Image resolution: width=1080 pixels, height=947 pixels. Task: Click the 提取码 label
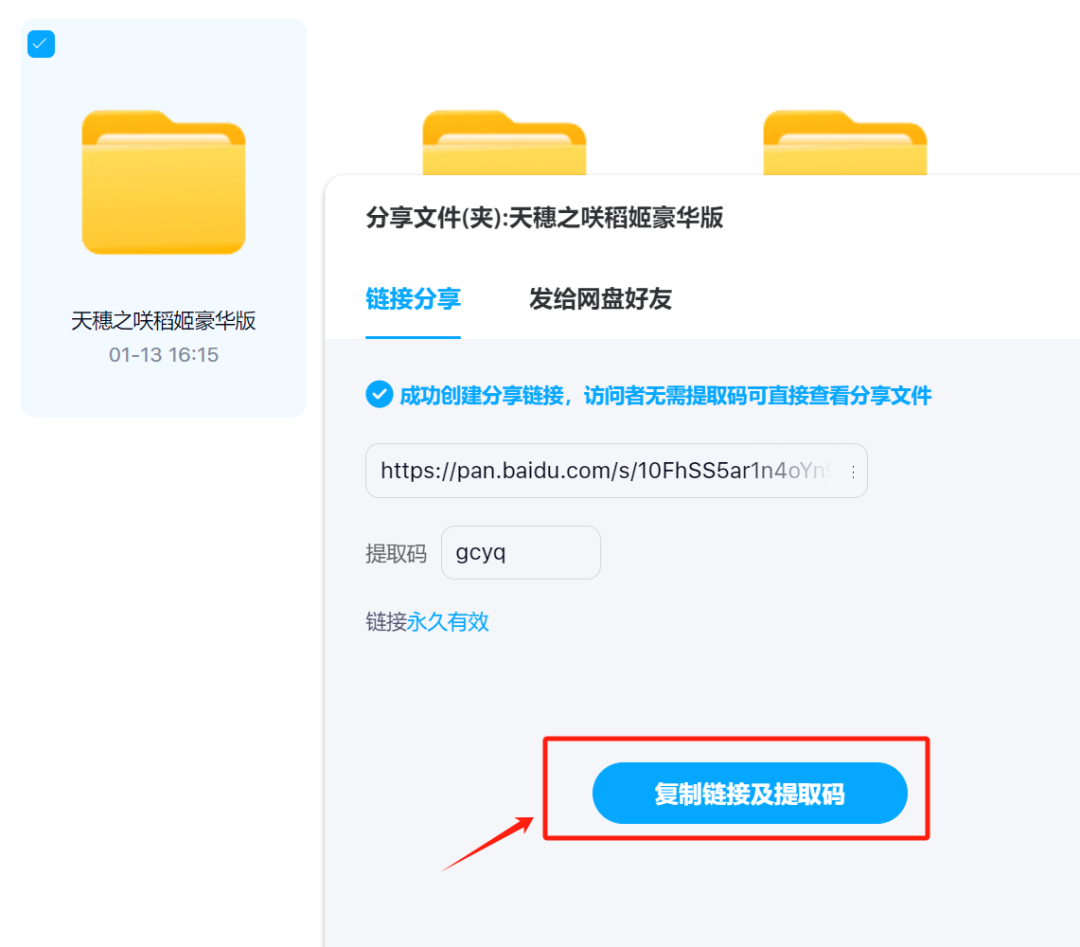click(x=396, y=553)
